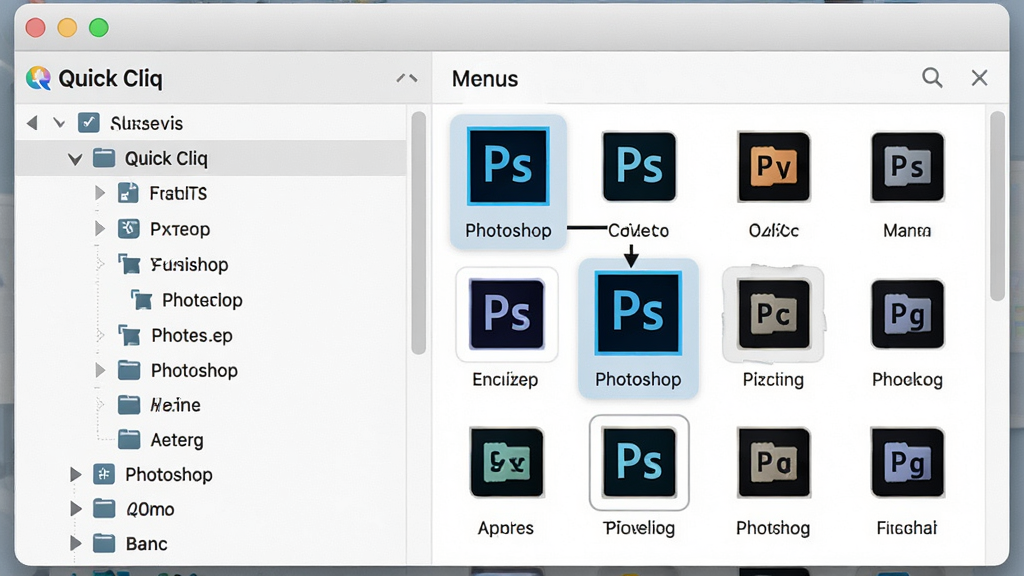Select the Ps icon labeled Pioveliog

(x=639, y=462)
